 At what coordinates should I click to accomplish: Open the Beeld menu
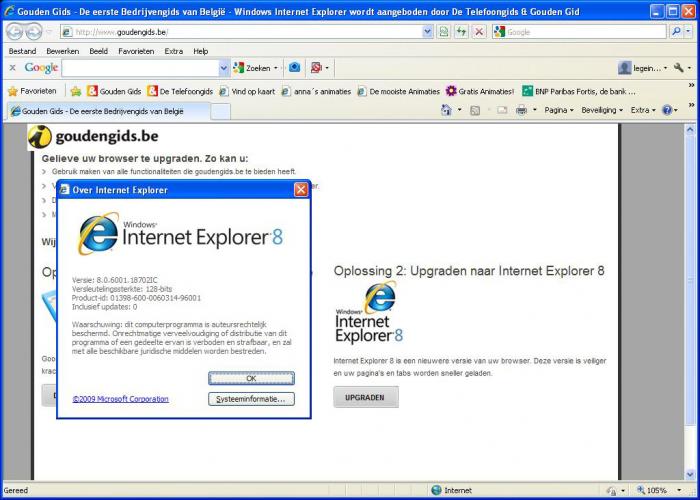pos(99,51)
